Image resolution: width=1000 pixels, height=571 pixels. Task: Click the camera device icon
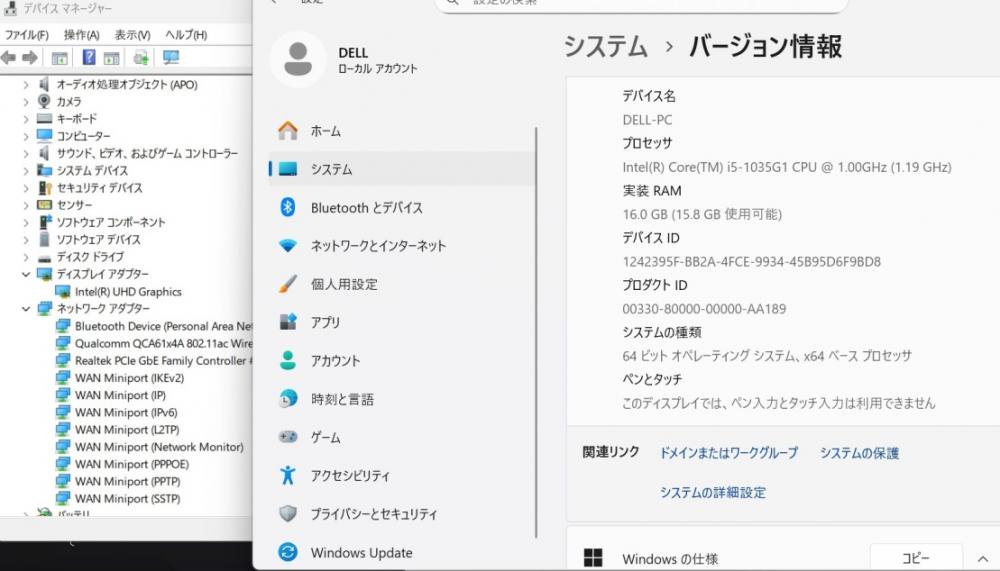point(44,101)
